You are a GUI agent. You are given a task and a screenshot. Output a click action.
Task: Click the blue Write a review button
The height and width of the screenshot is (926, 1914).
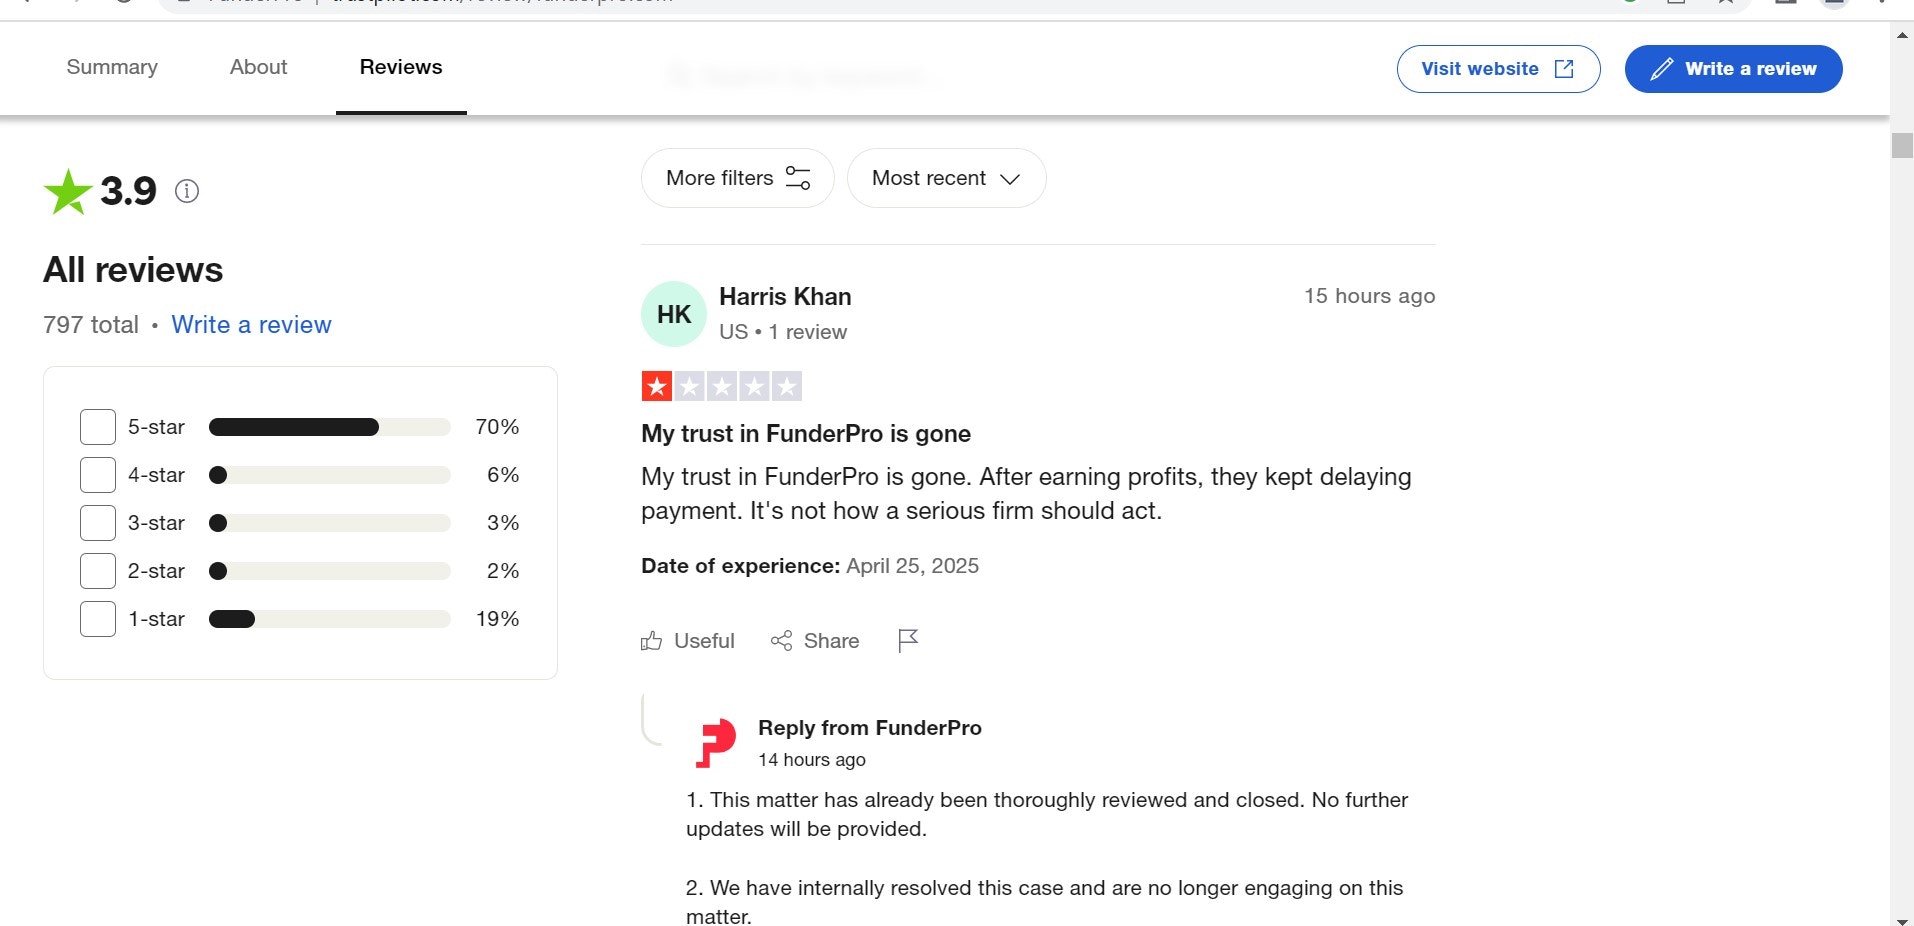pyautogui.click(x=1733, y=69)
